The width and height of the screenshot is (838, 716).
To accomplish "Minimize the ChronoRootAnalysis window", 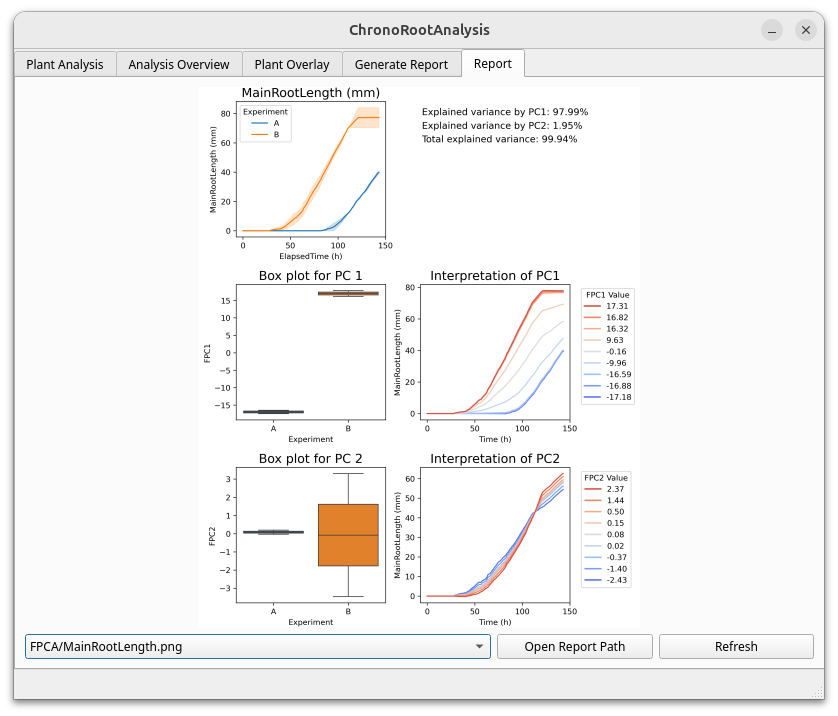I will pos(772,30).
